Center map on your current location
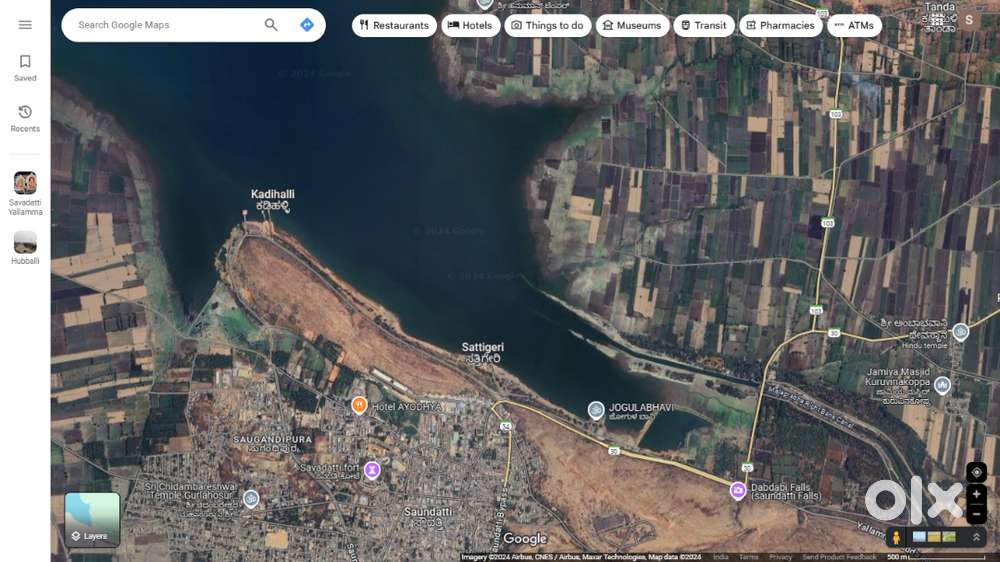Viewport: 1000px width, 562px height. click(x=976, y=472)
